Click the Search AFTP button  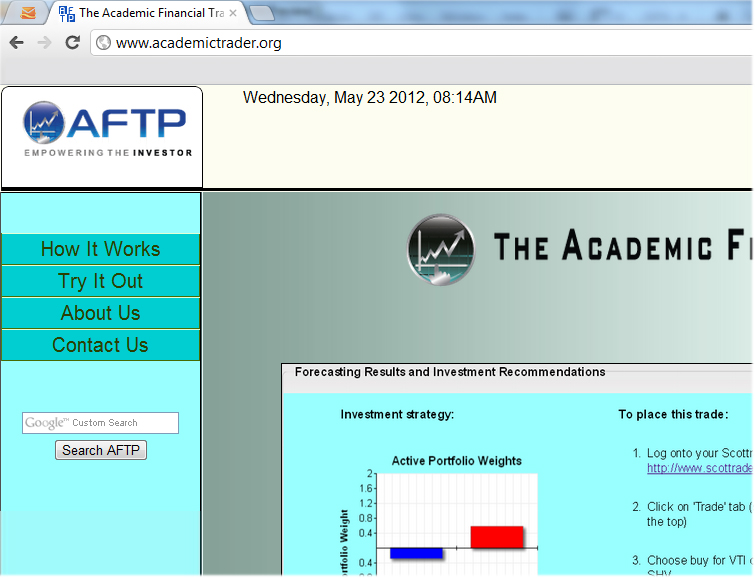[101, 450]
